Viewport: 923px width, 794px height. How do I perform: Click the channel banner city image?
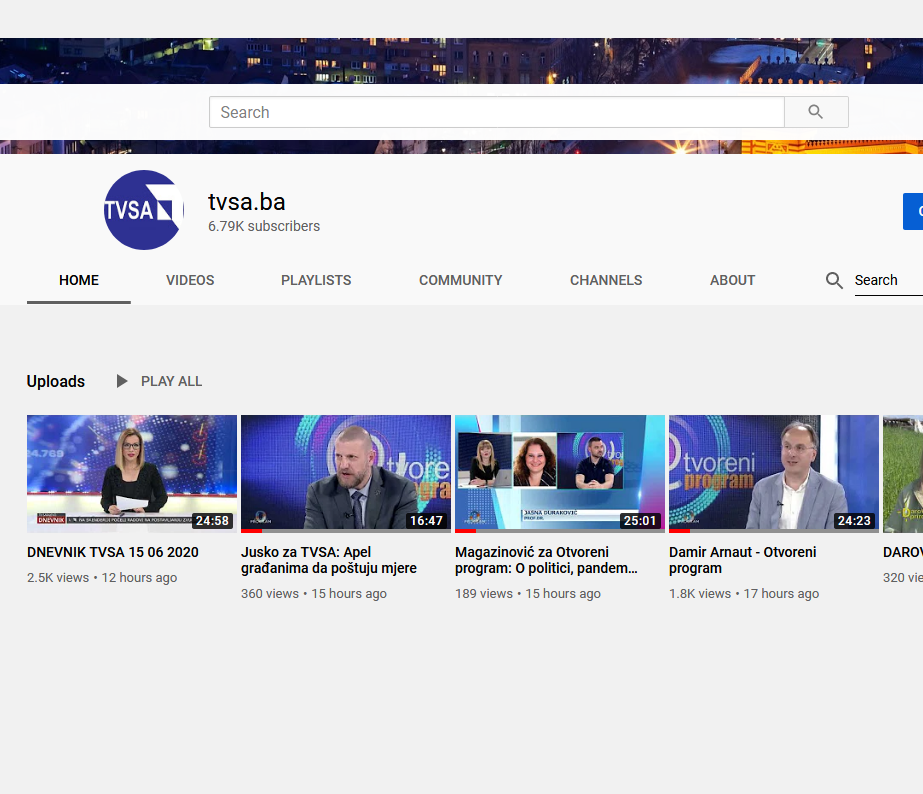point(462,61)
